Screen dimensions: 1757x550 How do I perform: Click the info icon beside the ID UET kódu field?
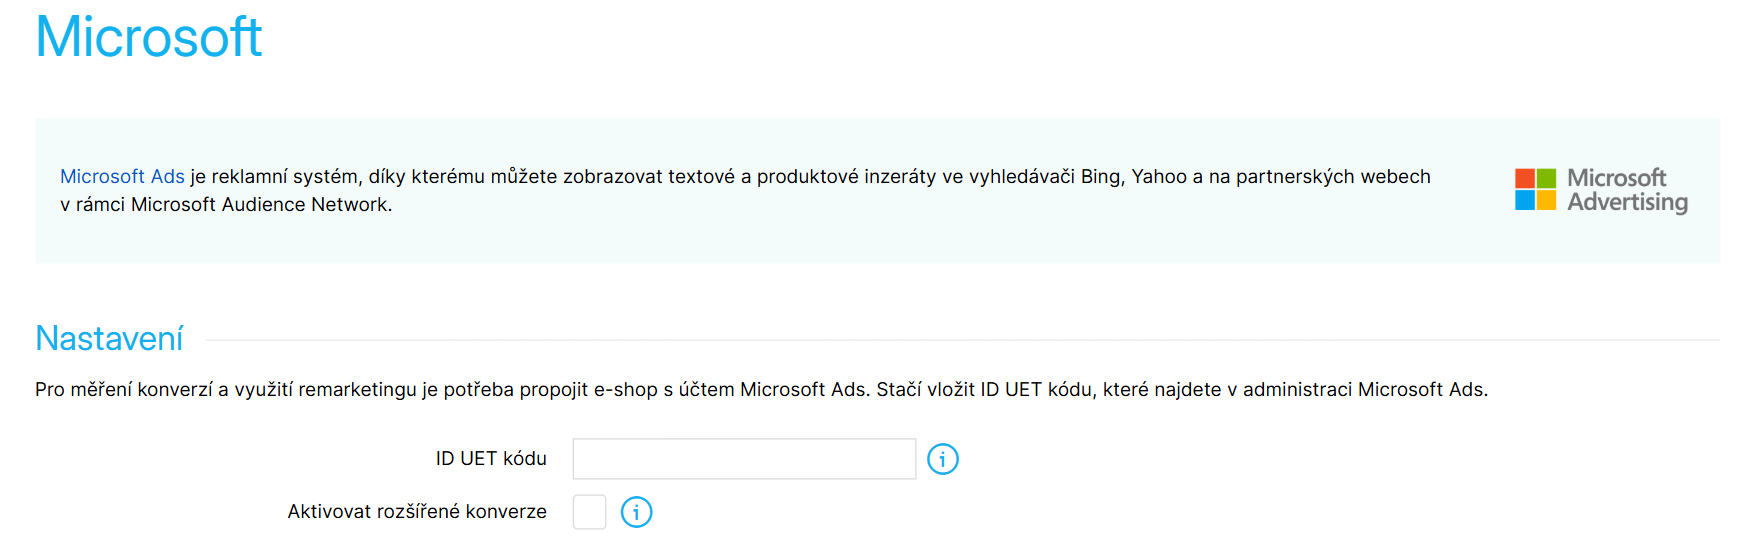coord(942,459)
